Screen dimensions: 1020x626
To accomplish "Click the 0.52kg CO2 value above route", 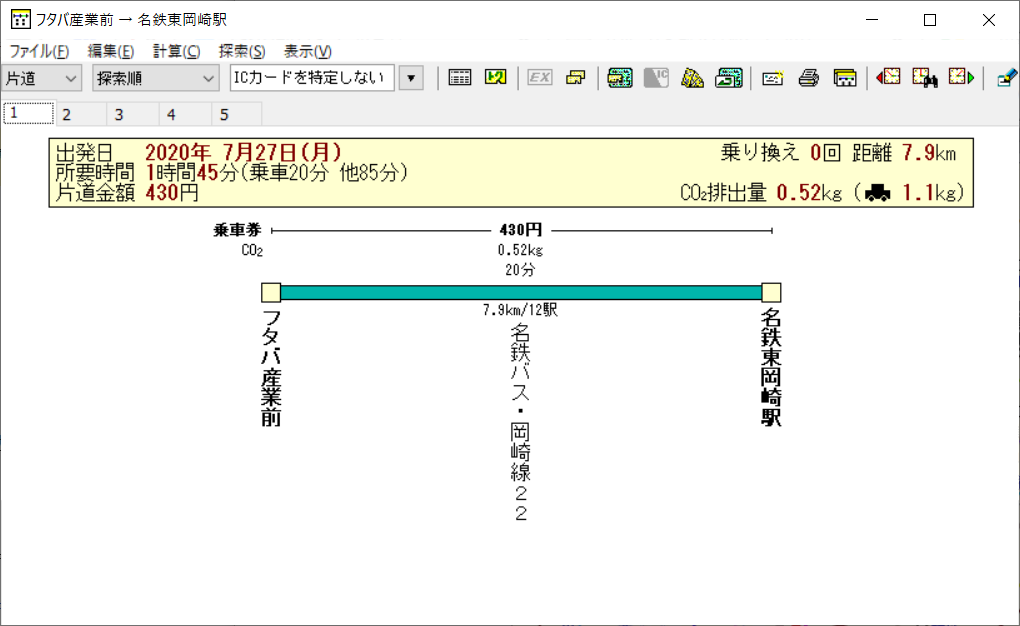I will 520,250.
